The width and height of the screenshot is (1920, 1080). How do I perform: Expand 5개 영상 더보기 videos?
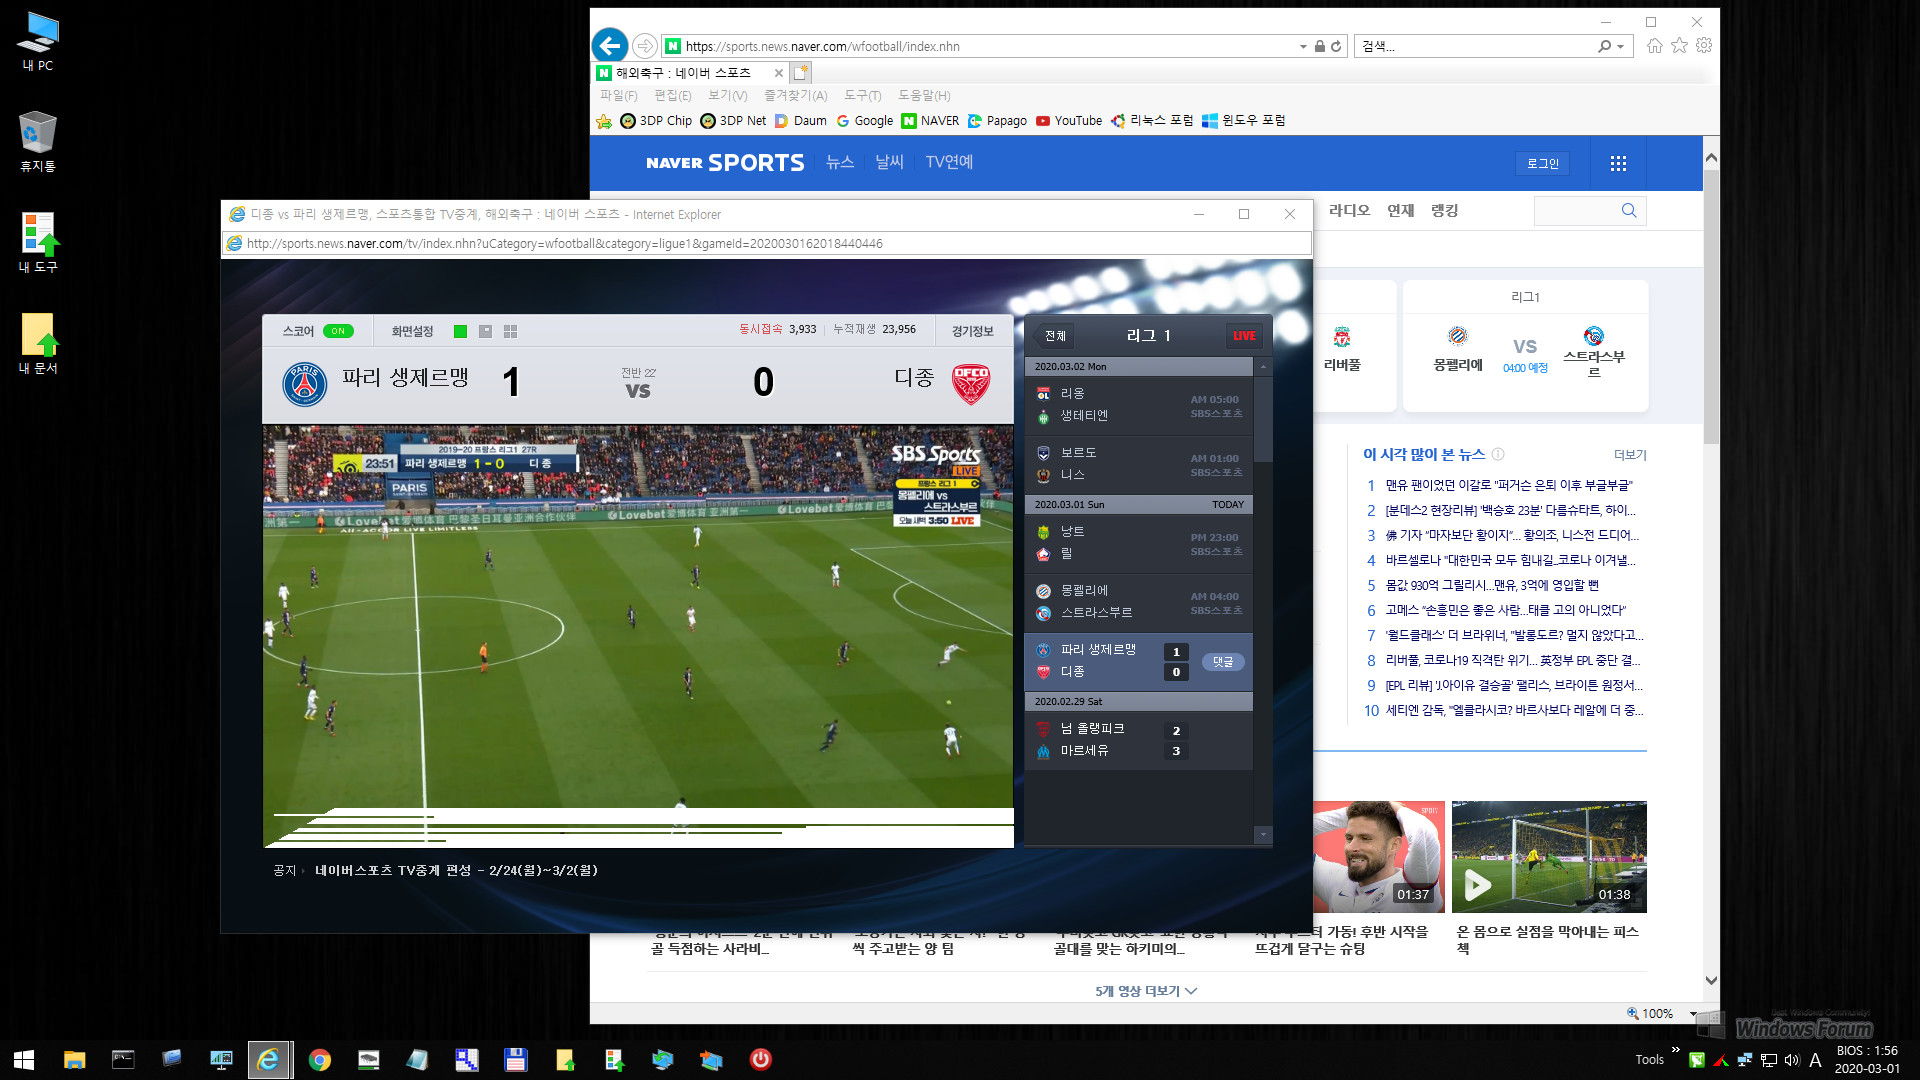1146,991
